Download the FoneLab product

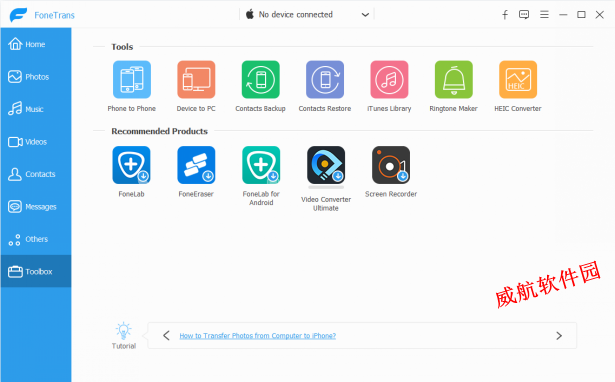131,165
